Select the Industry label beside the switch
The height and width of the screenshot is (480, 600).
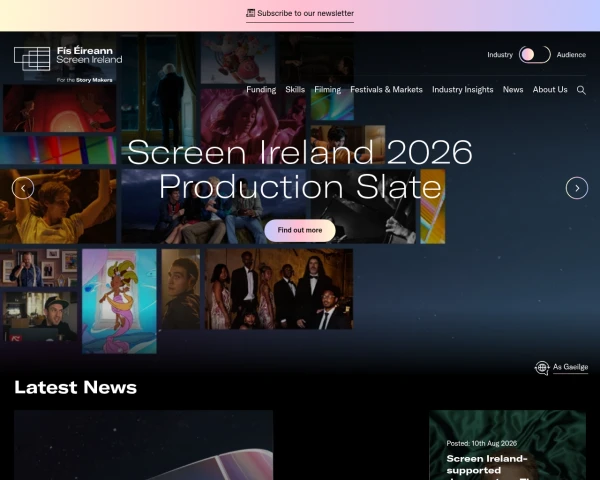click(x=500, y=55)
